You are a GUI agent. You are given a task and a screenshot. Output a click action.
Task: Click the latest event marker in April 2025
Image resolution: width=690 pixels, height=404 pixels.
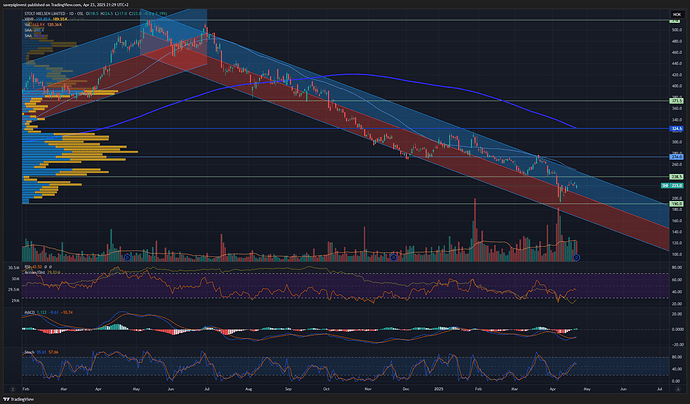pyautogui.click(x=576, y=257)
